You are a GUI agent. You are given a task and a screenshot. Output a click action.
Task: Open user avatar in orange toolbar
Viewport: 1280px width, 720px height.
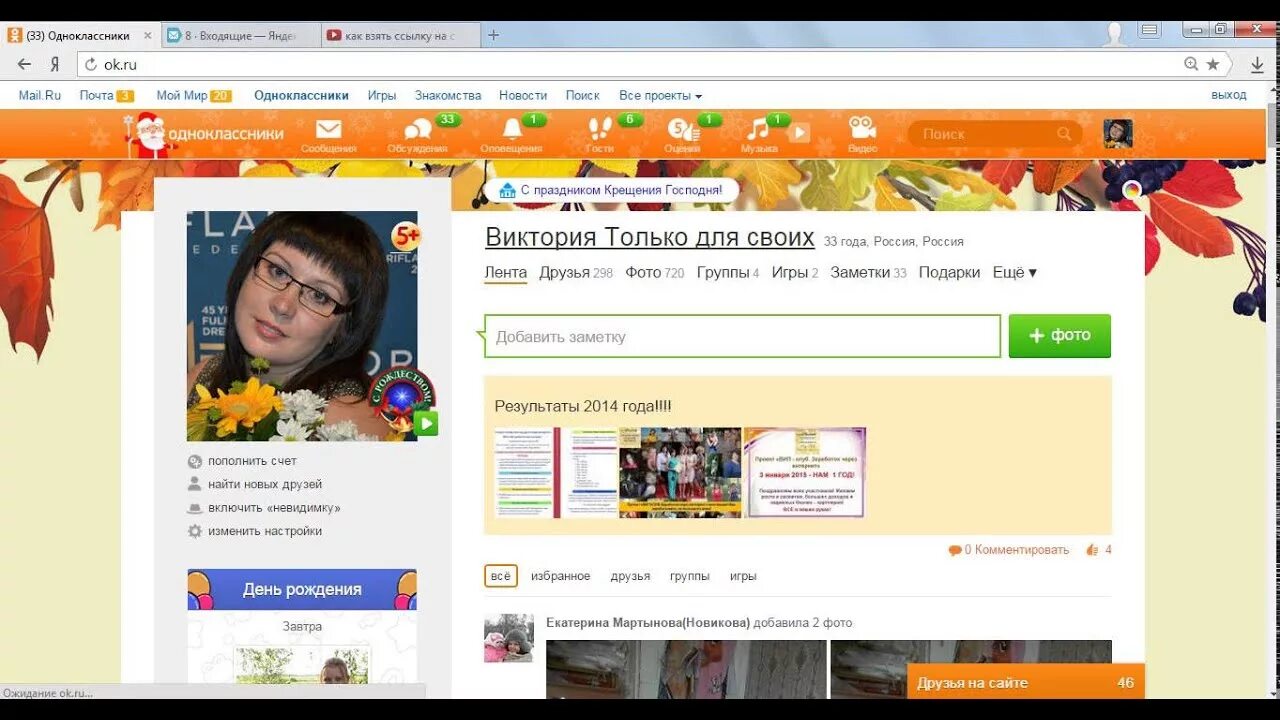1118,134
